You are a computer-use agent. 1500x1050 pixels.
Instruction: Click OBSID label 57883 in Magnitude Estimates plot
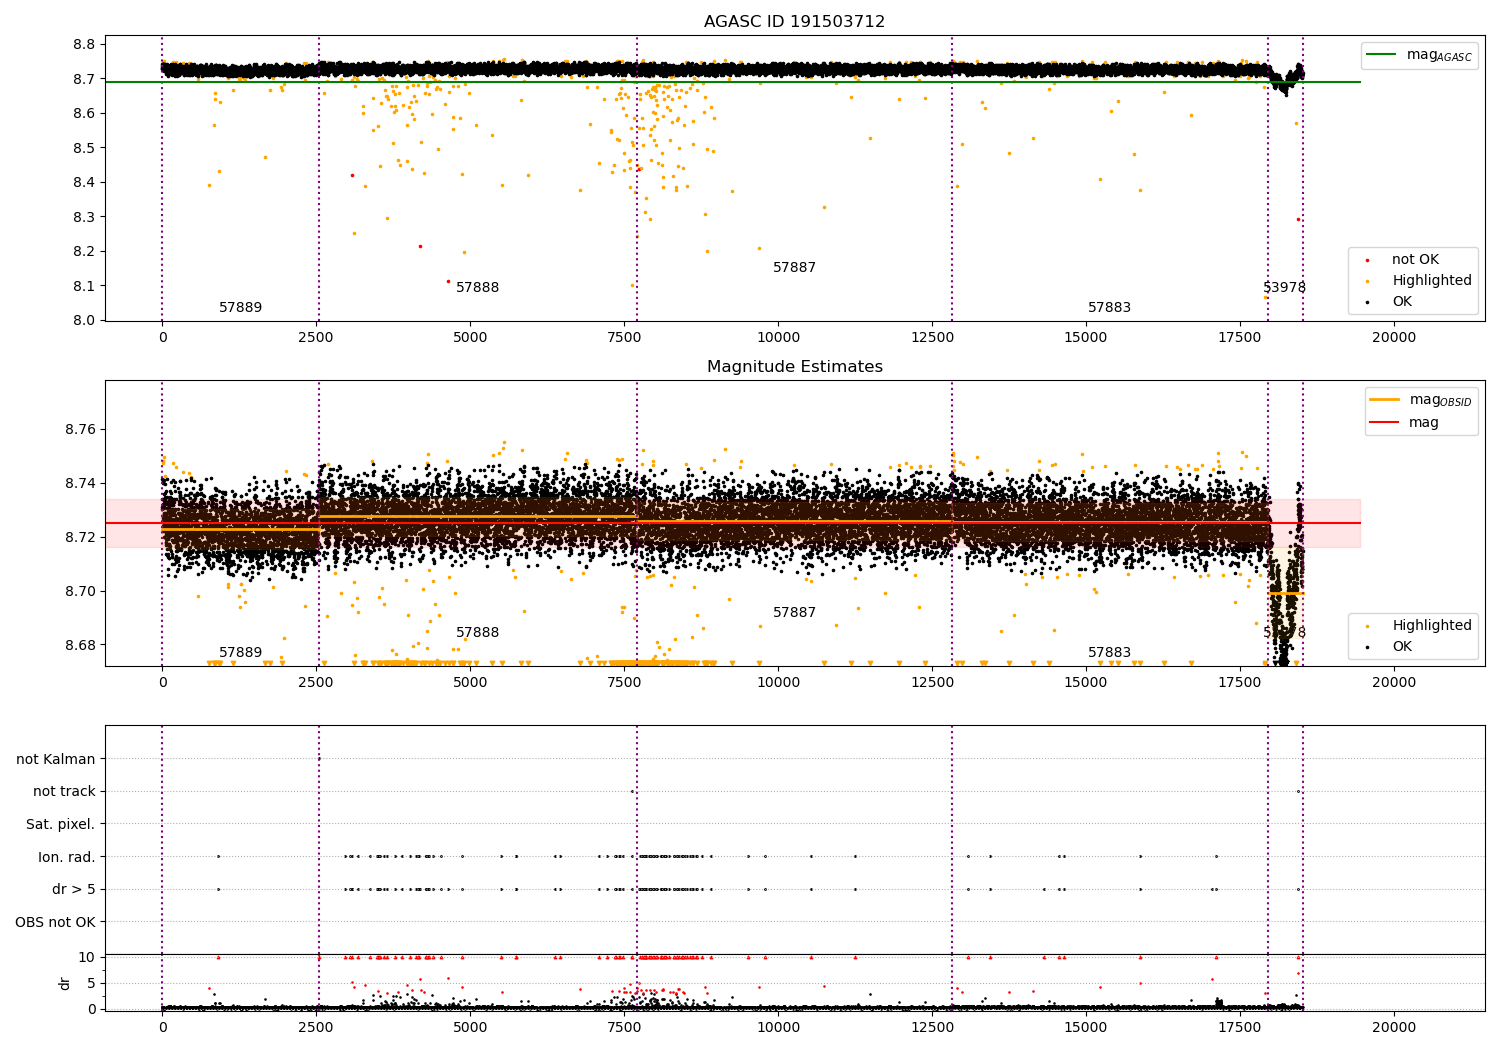[x=1109, y=653]
